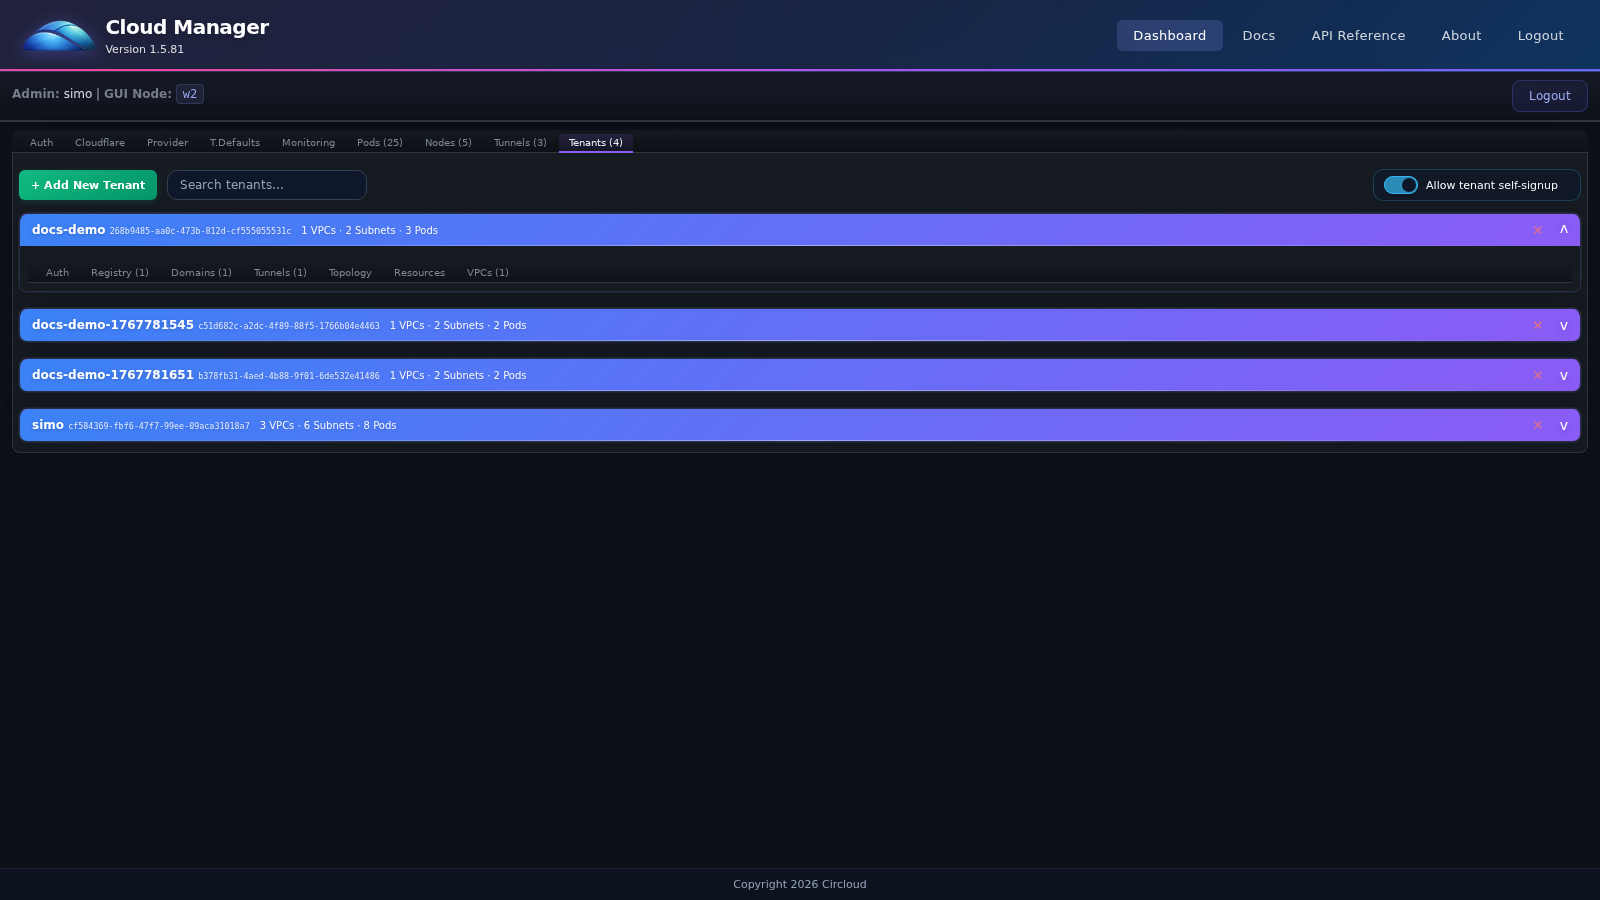Click the delete × on simo tenant
This screenshot has width=1600, height=900.
1538,425
